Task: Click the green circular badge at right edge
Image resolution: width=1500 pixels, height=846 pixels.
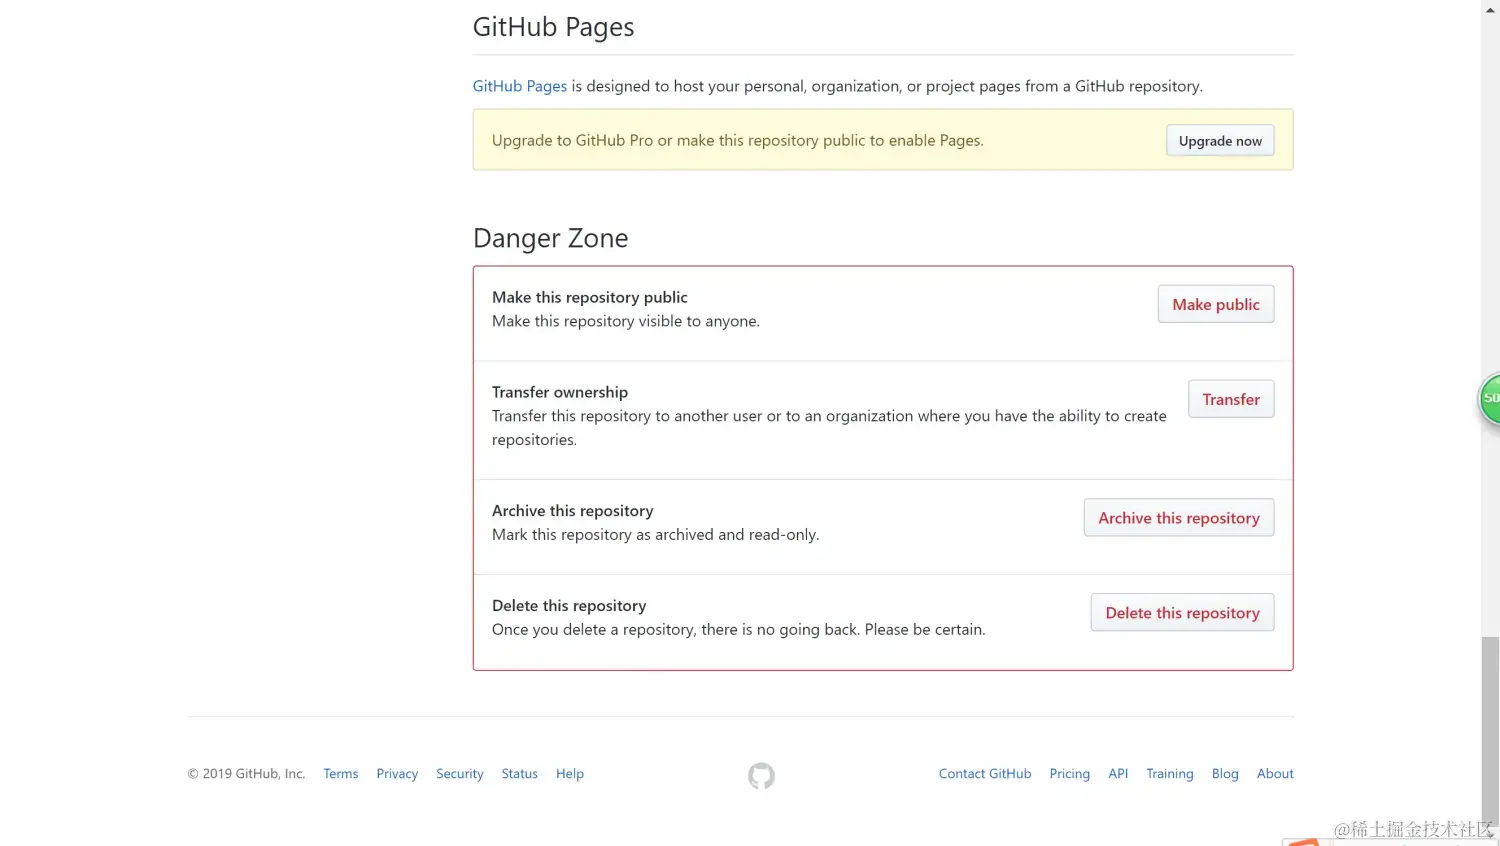Action: 1490,398
